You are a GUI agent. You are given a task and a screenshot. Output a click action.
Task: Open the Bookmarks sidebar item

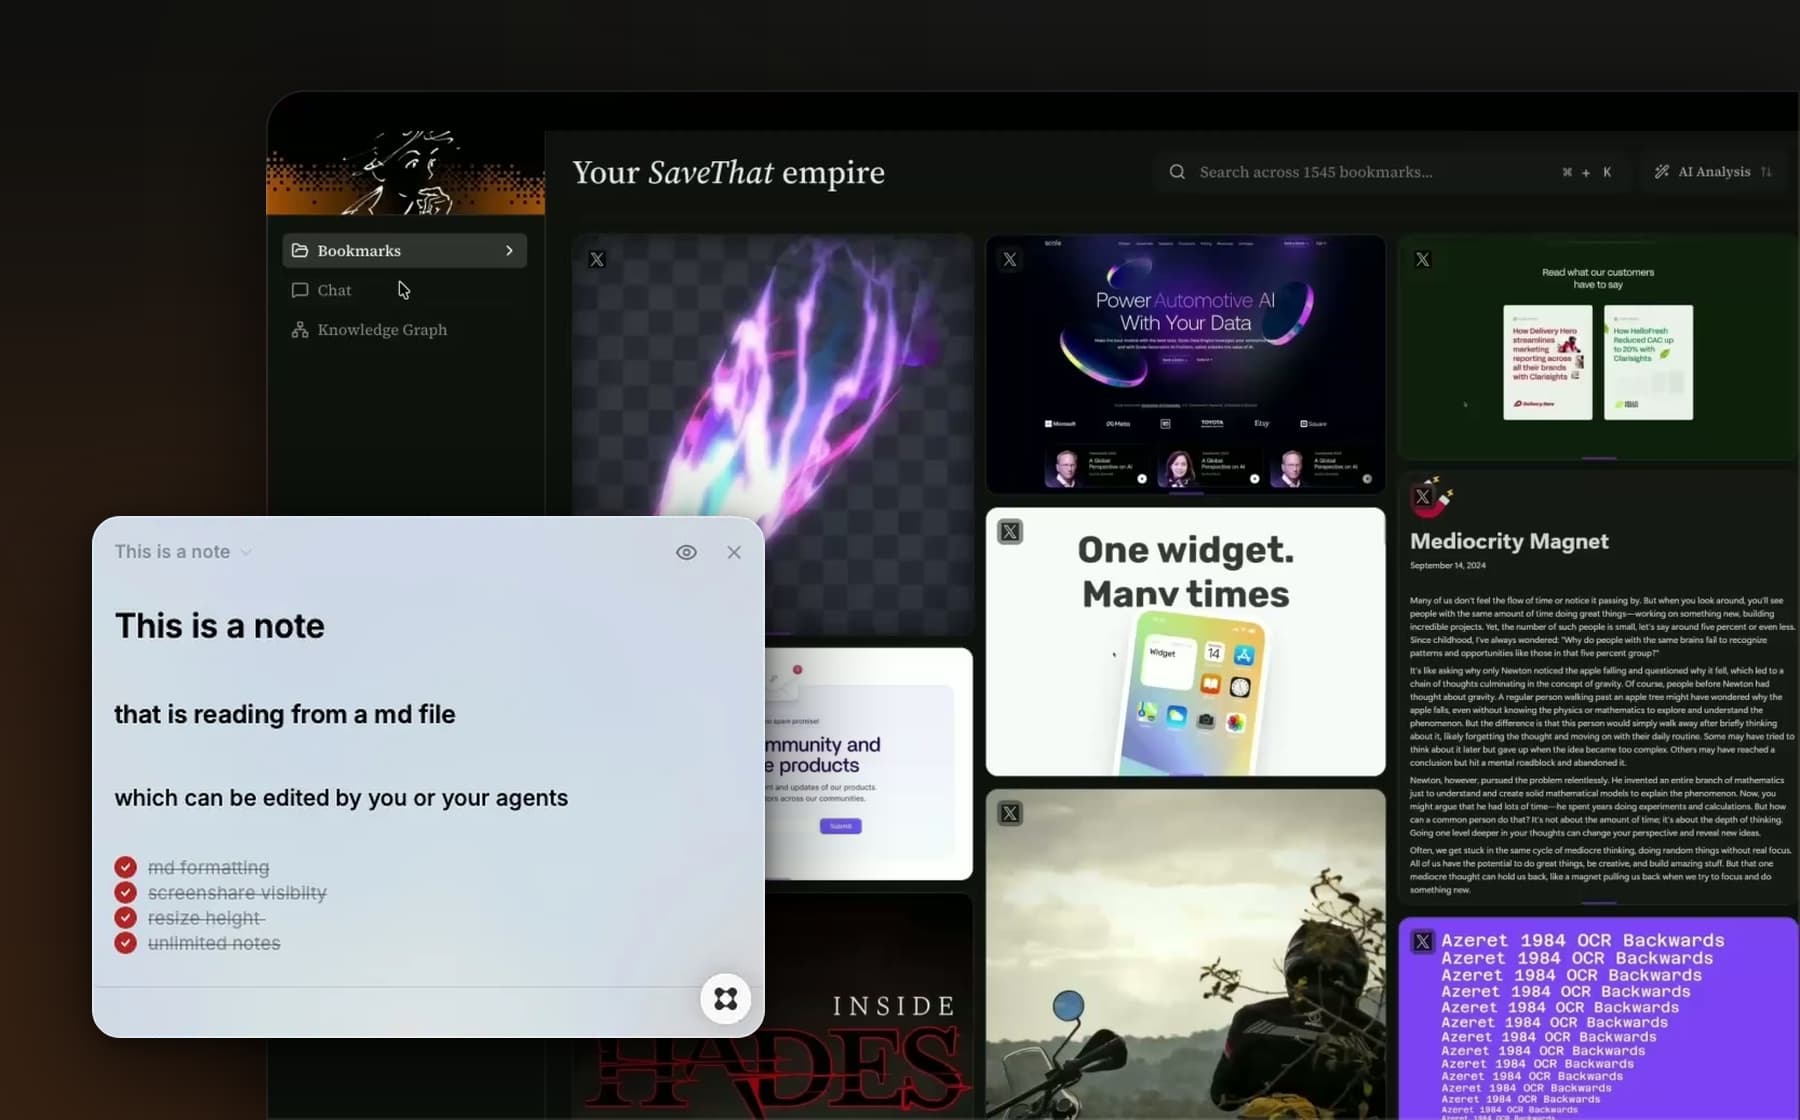click(404, 250)
